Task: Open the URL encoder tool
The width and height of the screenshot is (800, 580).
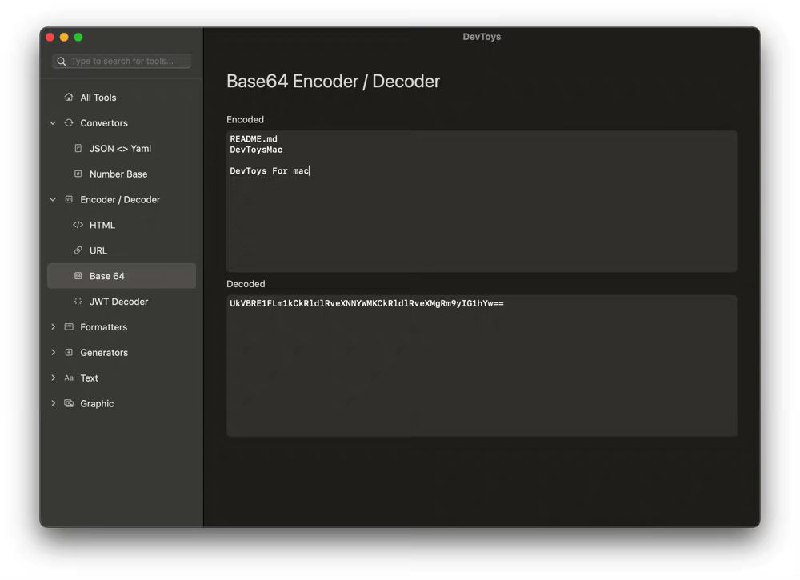Action: coord(98,250)
